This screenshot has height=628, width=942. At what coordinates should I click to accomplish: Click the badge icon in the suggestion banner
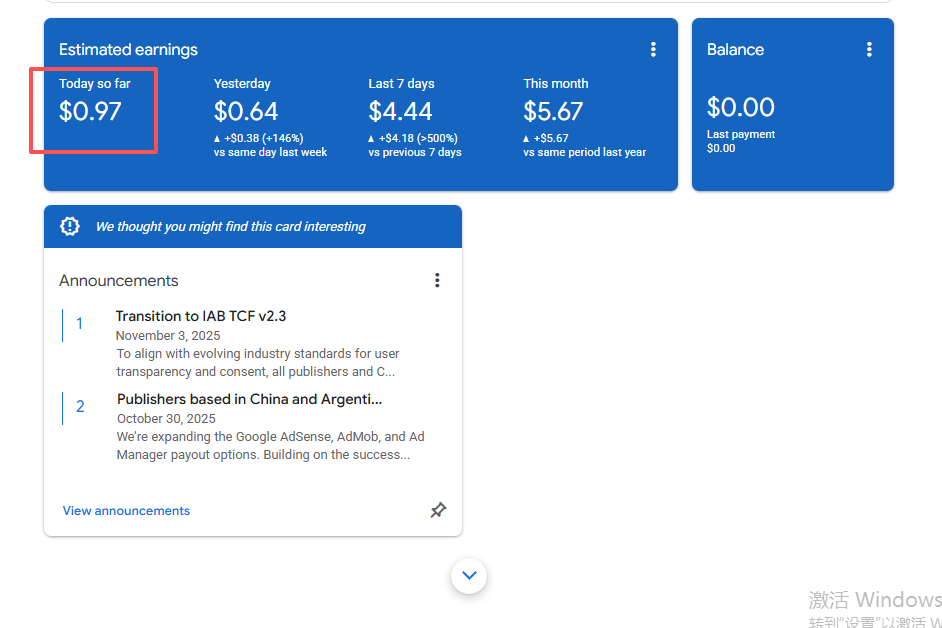[x=70, y=227]
